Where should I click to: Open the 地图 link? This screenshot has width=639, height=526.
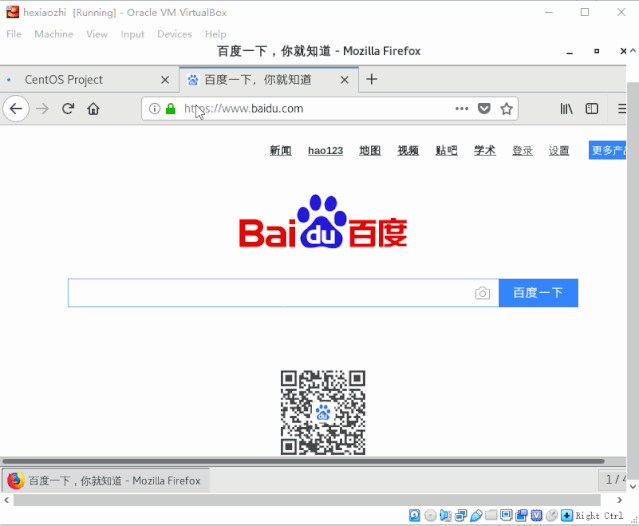(370, 150)
